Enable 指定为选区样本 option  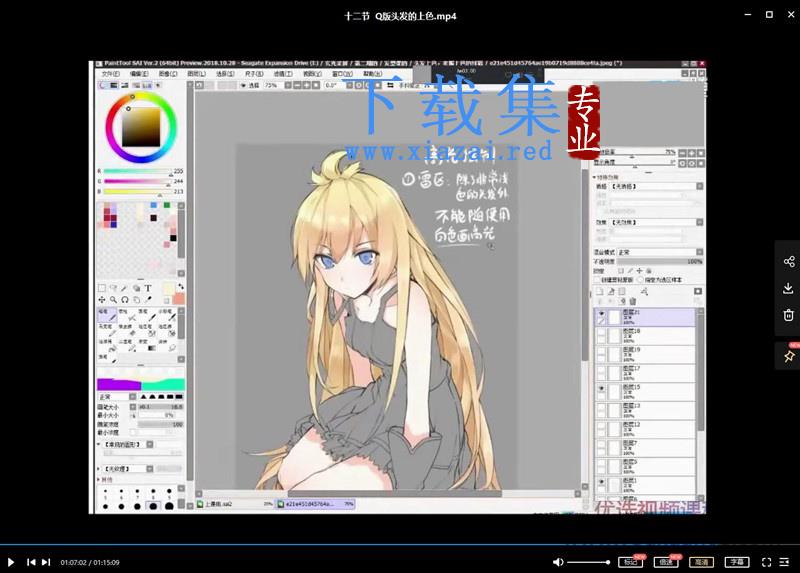[x=641, y=280]
